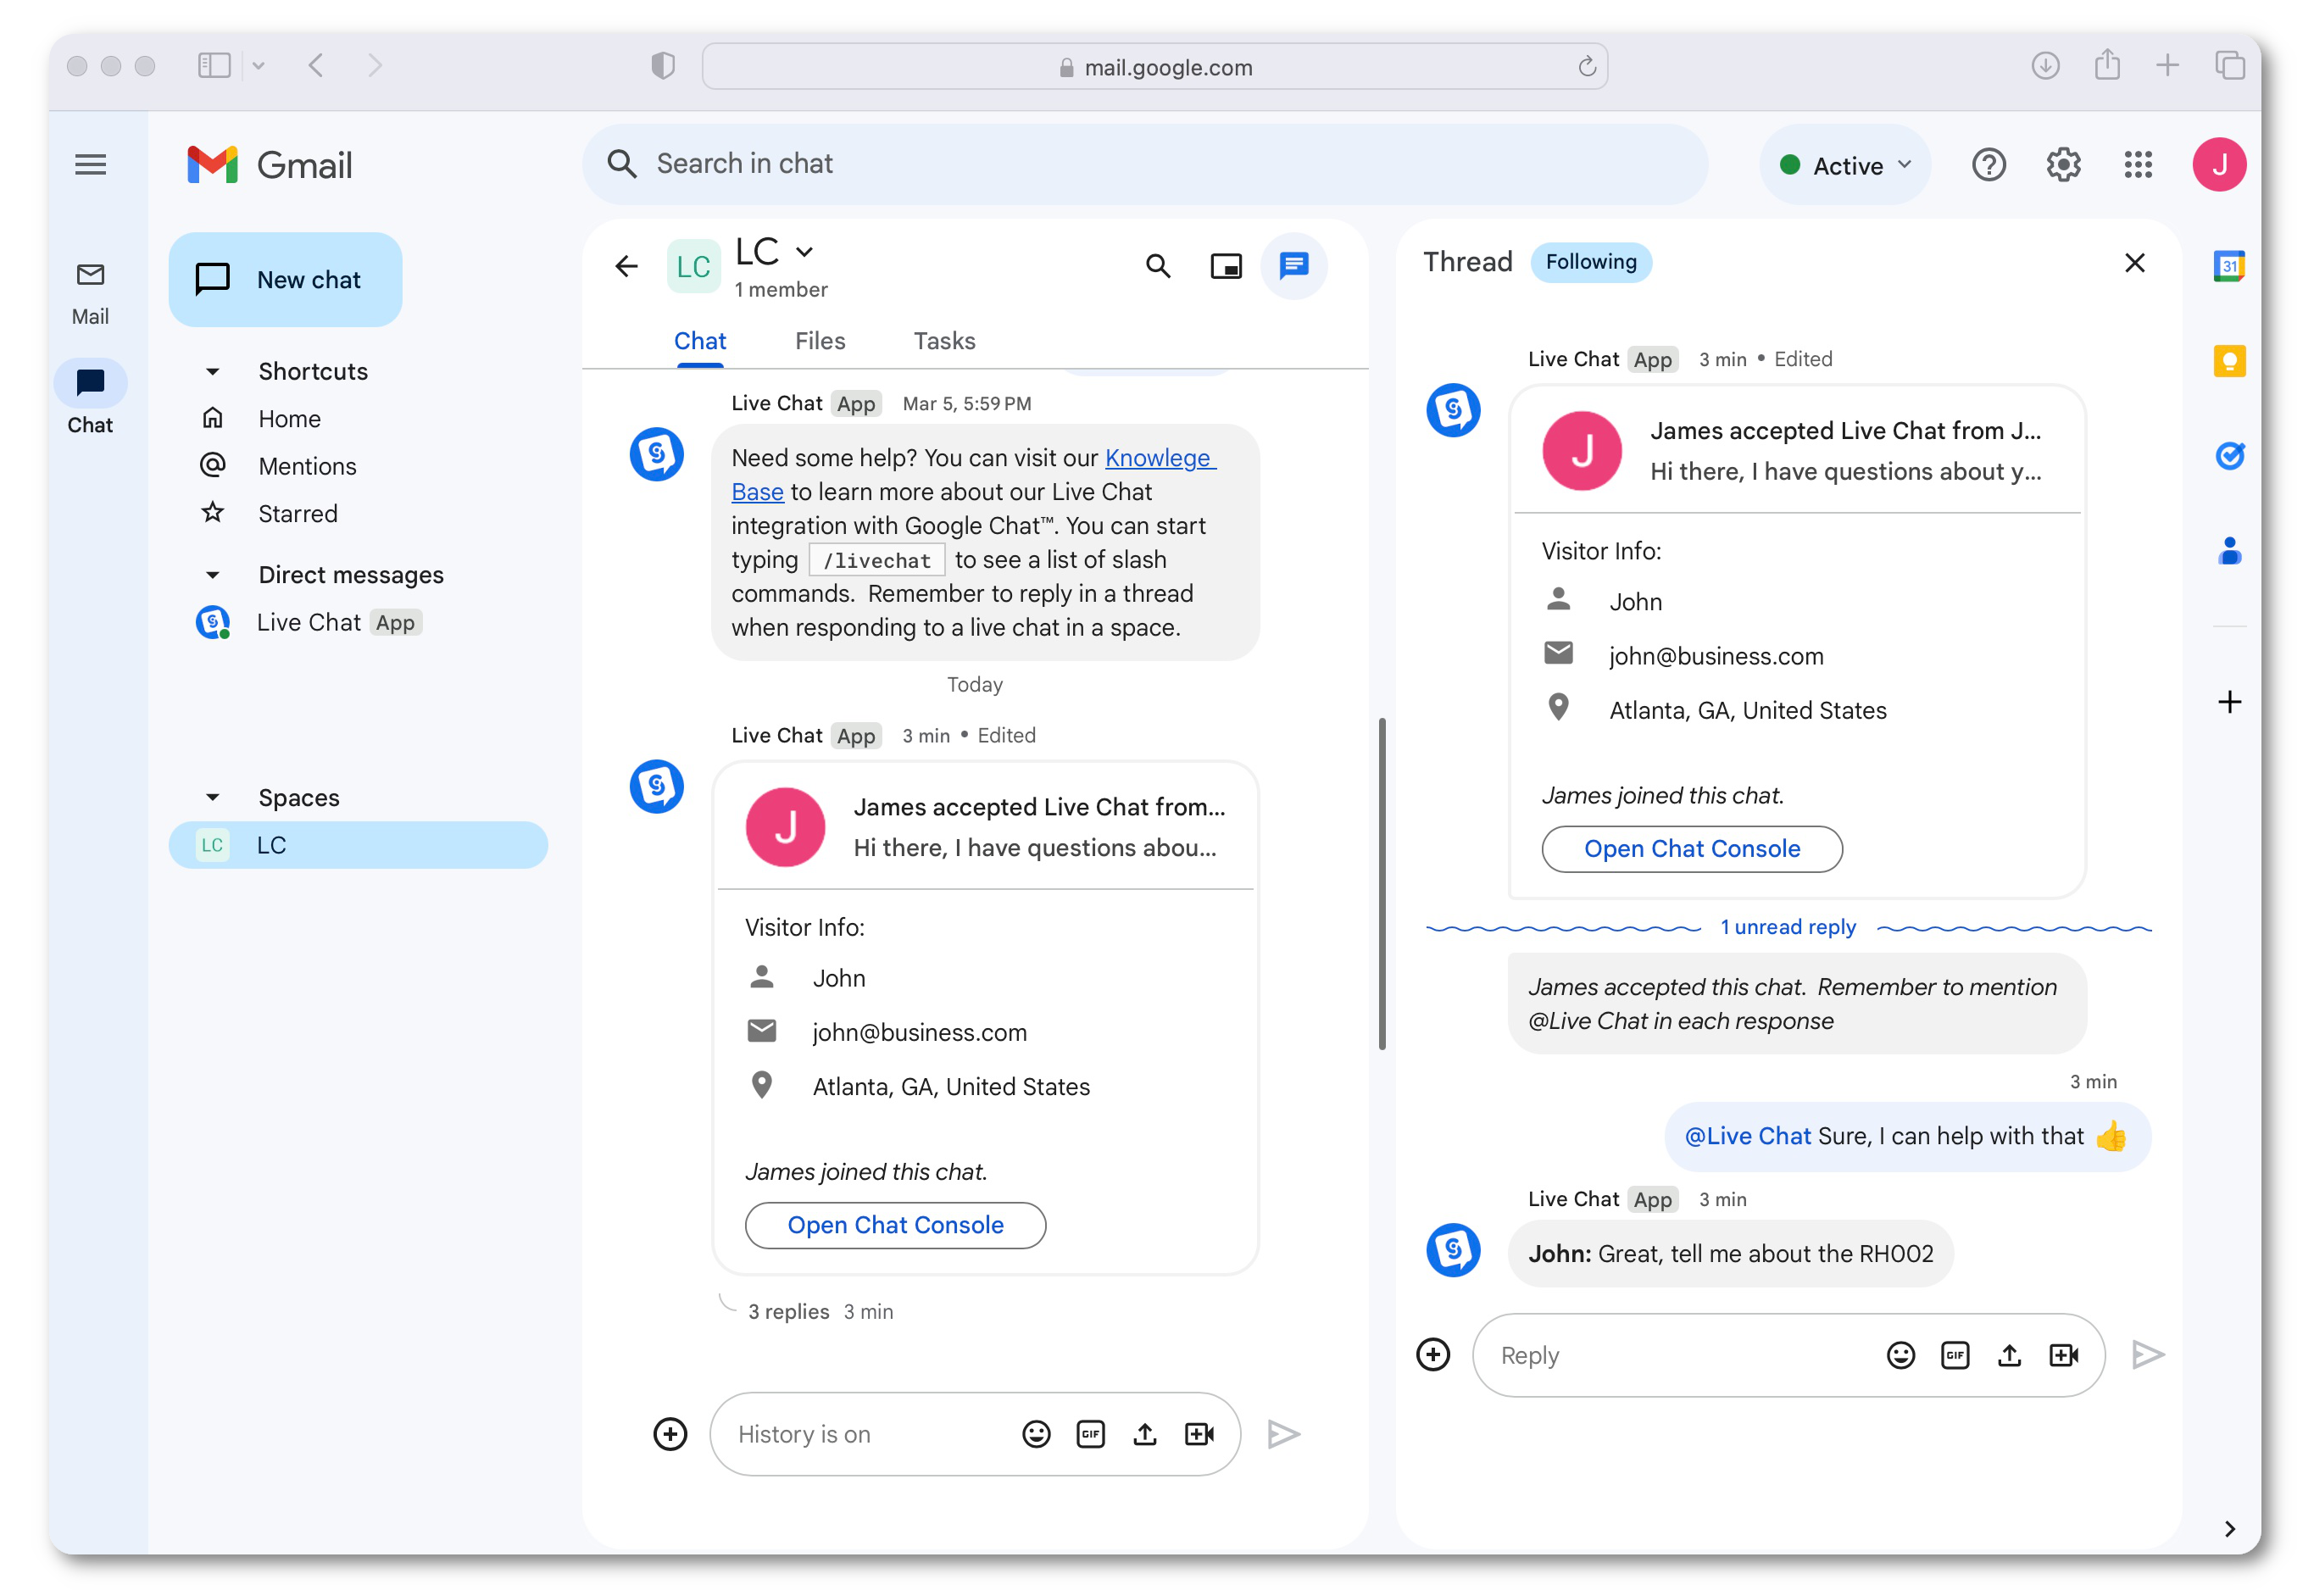2314x1596 pixels.
Task: Click the image/GIF icon in reply toolbar
Action: [x=1955, y=1354]
